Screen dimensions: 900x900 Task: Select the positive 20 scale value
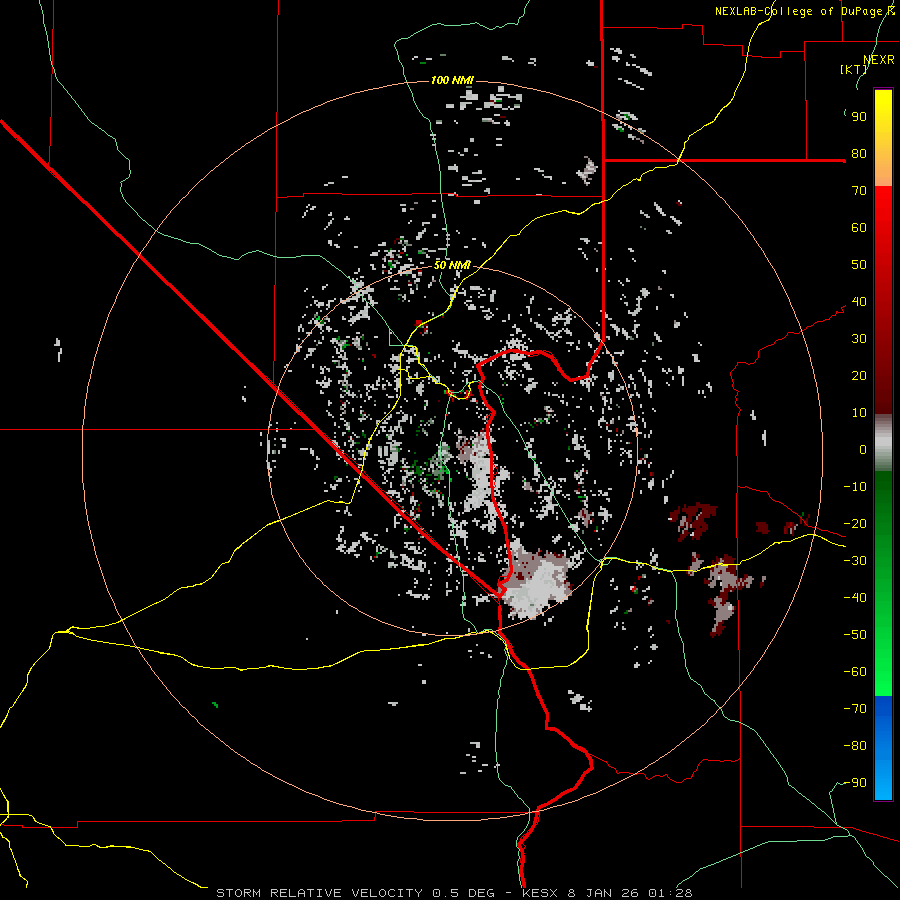point(859,376)
